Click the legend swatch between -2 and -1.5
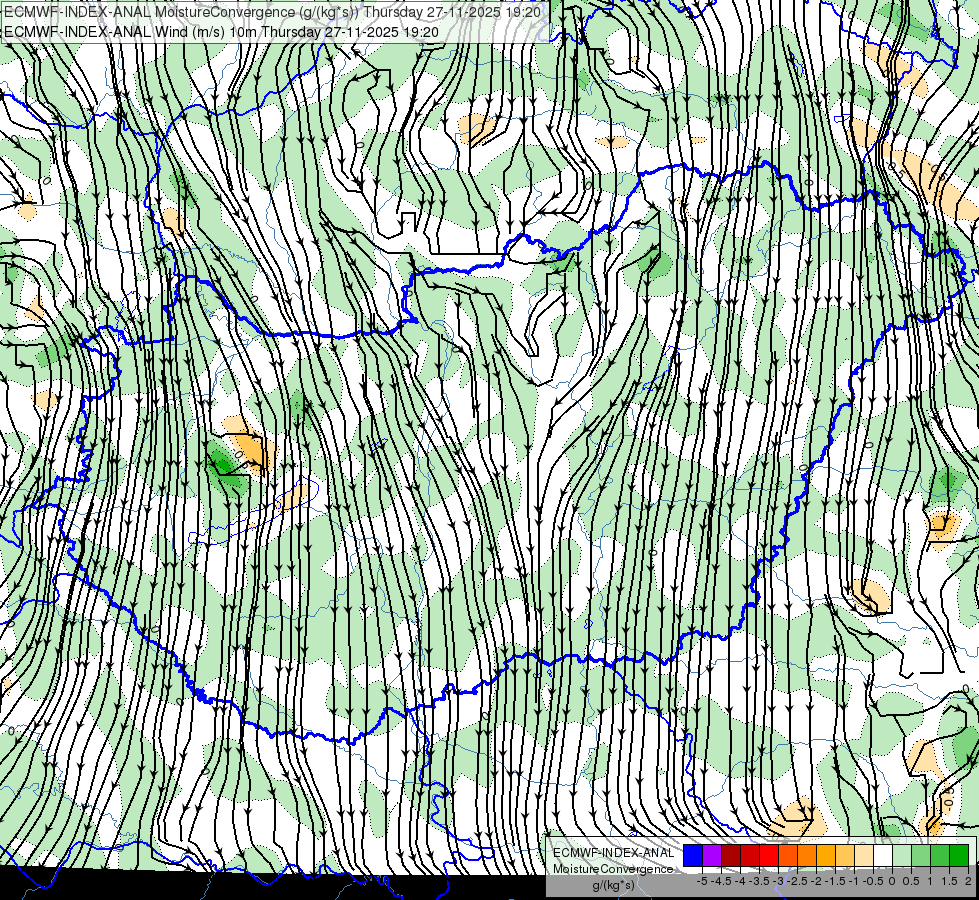 (x=825, y=856)
